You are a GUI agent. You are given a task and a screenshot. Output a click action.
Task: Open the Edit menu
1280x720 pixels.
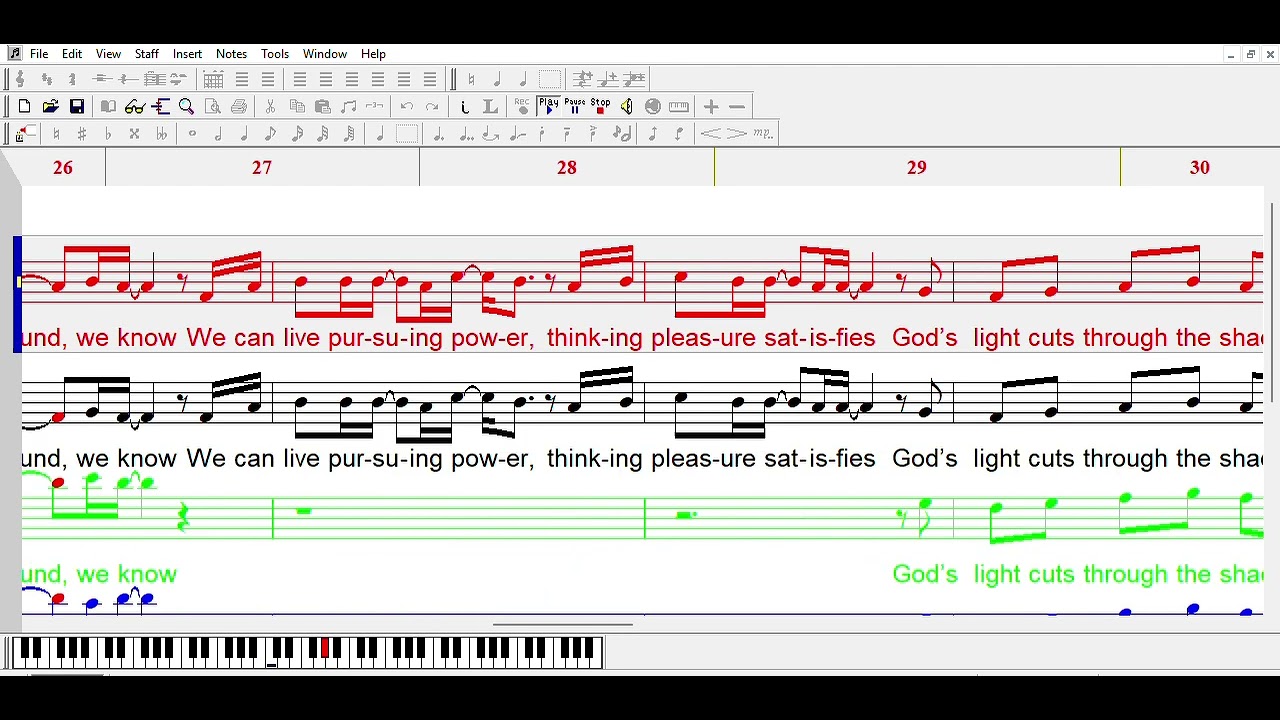72,54
